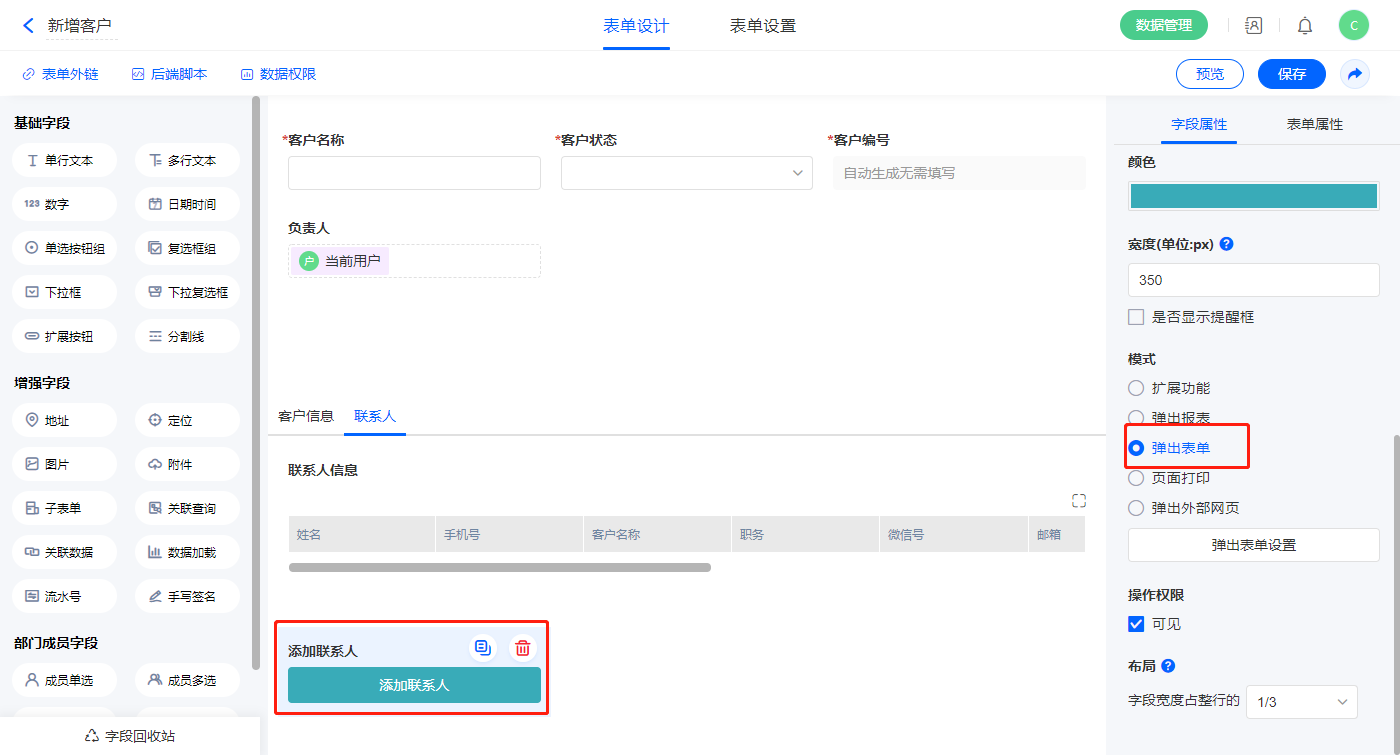Click the user avatar C menu

click(x=1353, y=26)
